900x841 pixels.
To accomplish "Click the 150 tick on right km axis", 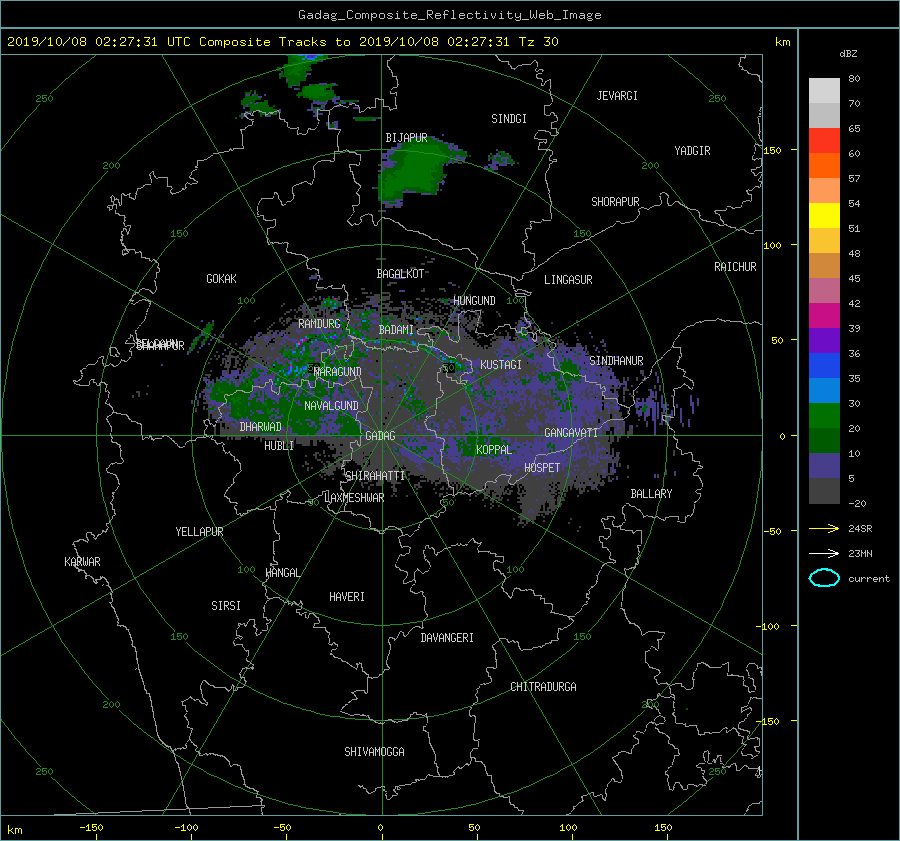I will [x=773, y=150].
